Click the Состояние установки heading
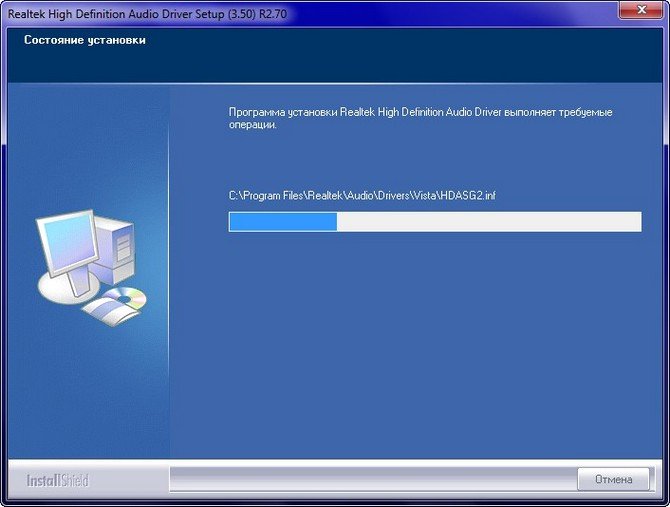 85,40
